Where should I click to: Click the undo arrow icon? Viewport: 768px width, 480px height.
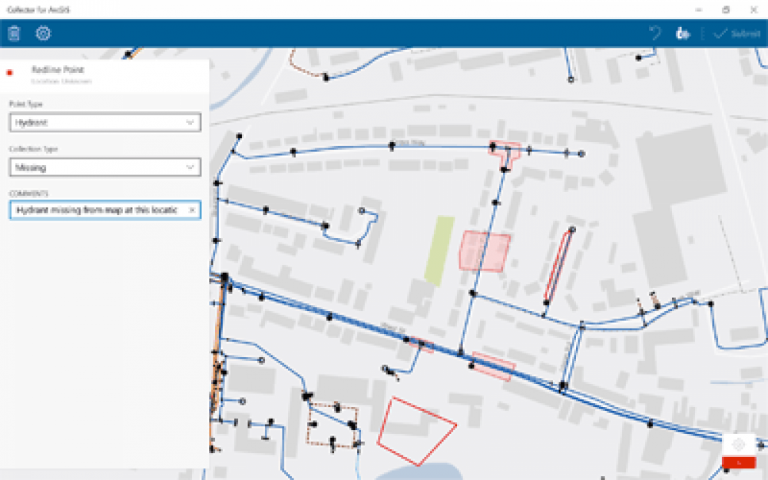655,33
